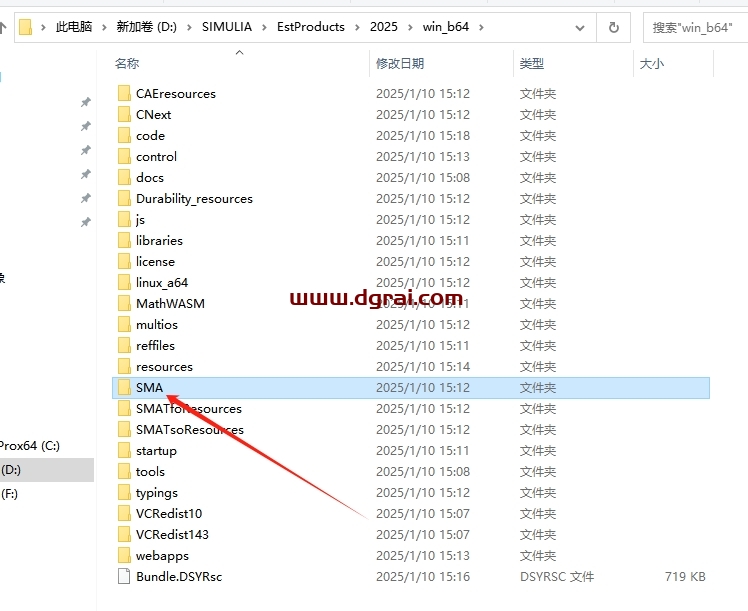The width and height of the screenshot is (748, 611).
Task: Navigate to 2025 breadcrumb segment
Action: (384, 27)
